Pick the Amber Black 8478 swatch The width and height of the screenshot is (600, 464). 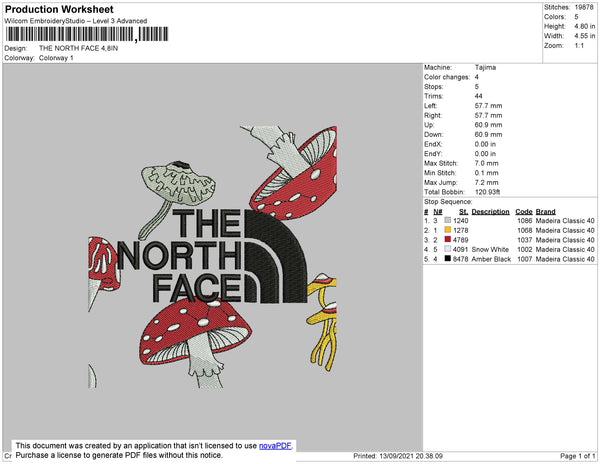[447, 259]
